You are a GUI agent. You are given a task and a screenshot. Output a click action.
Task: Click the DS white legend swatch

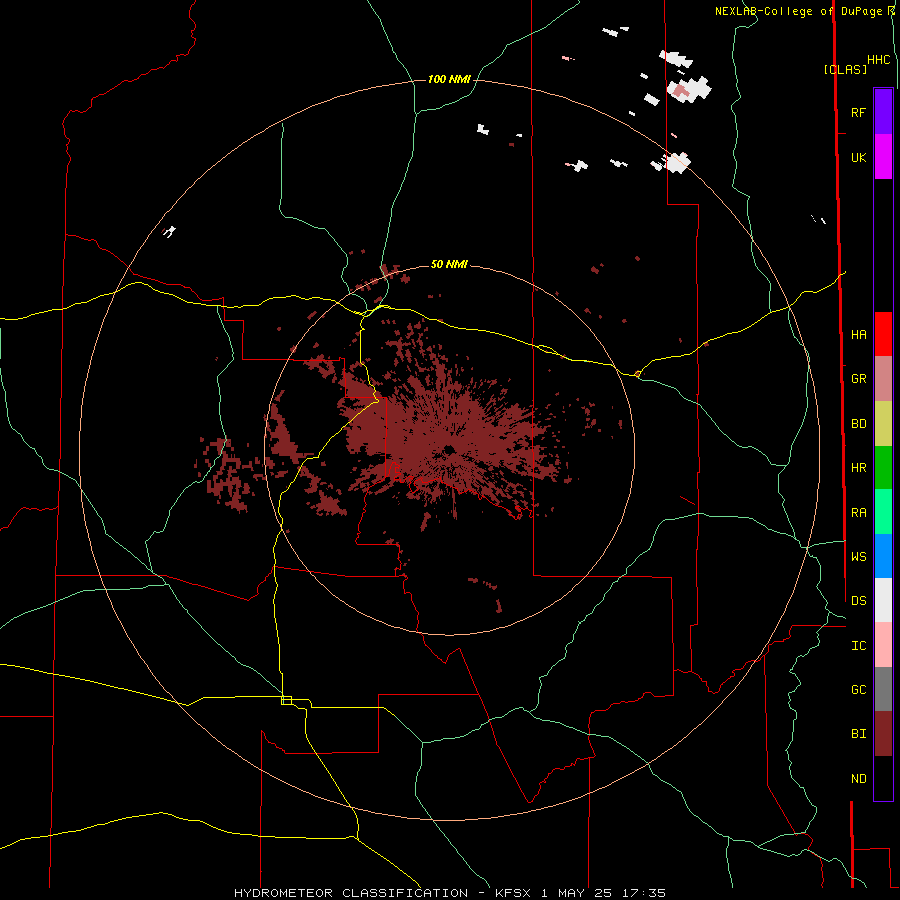pos(883,600)
